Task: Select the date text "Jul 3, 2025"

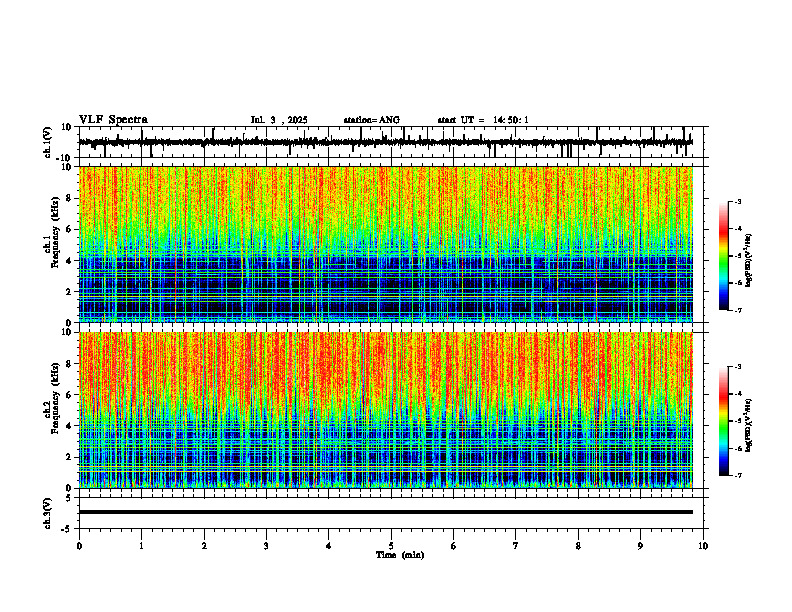Action: [279, 120]
